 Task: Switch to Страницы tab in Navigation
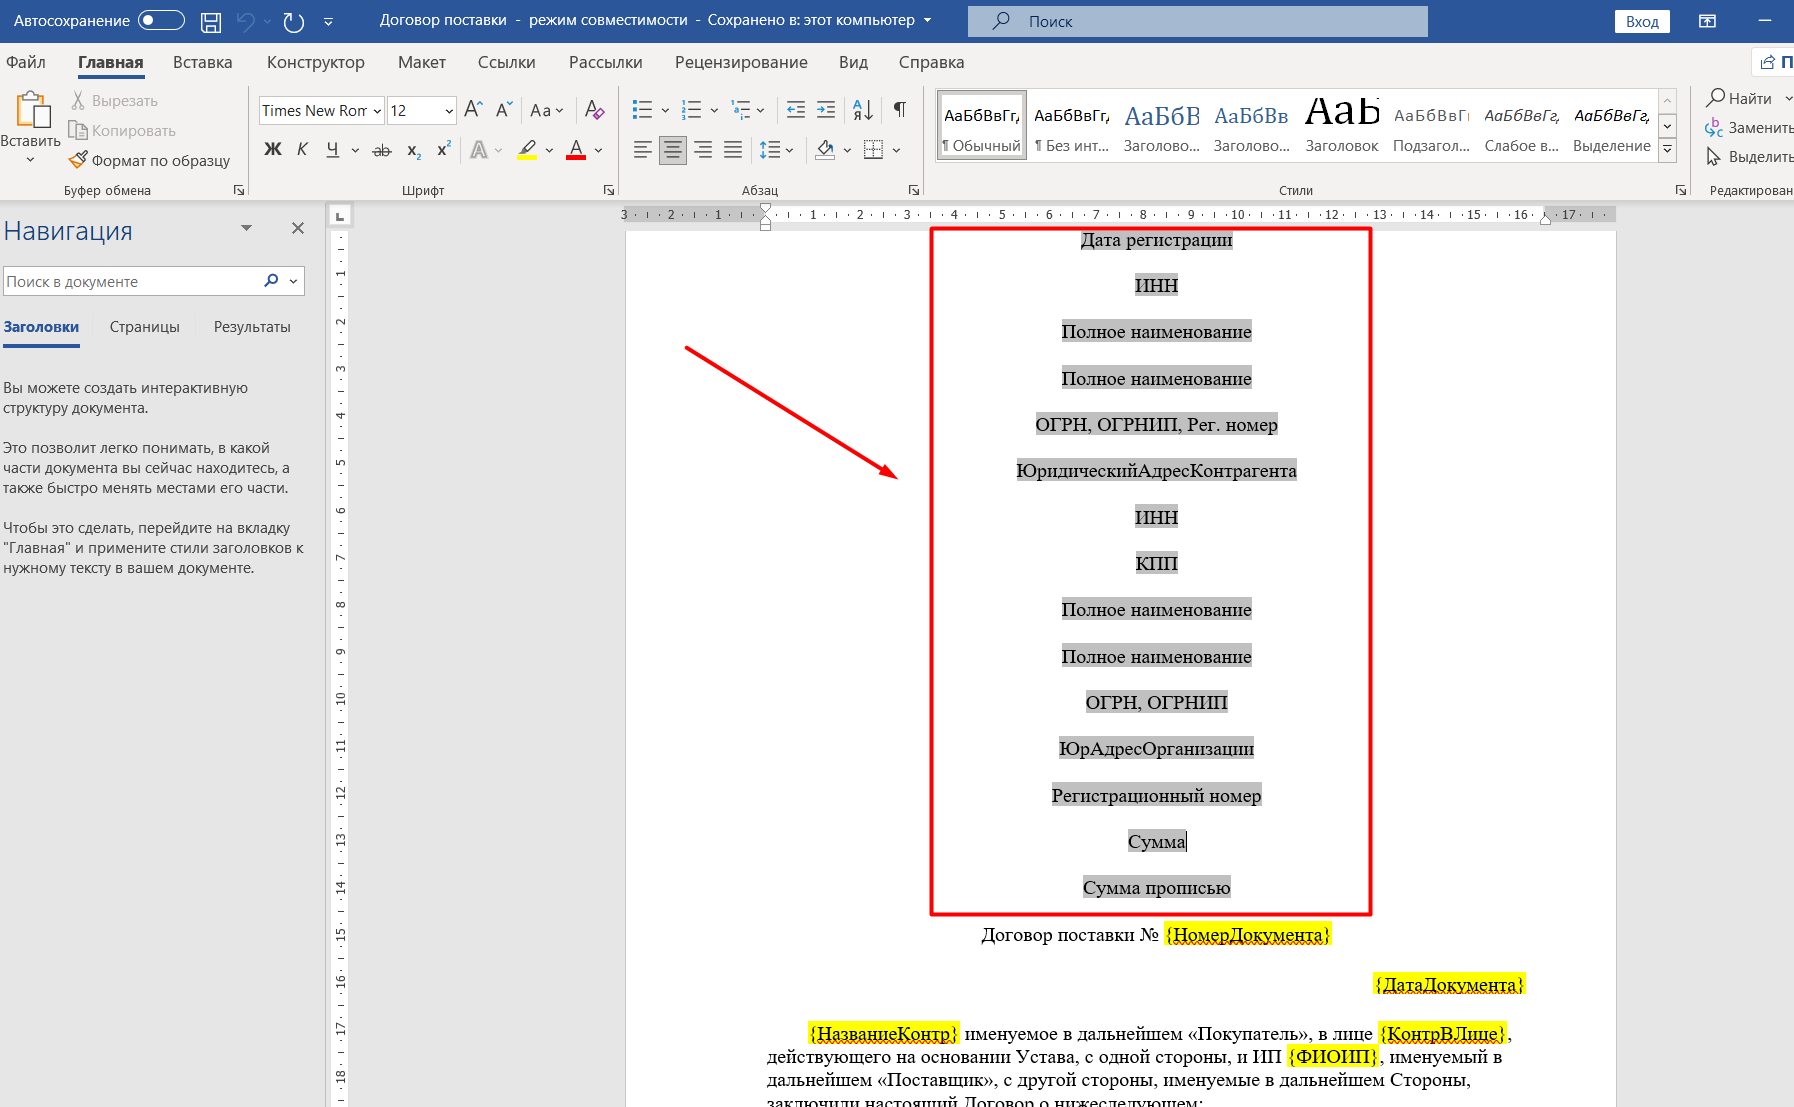pos(145,327)
